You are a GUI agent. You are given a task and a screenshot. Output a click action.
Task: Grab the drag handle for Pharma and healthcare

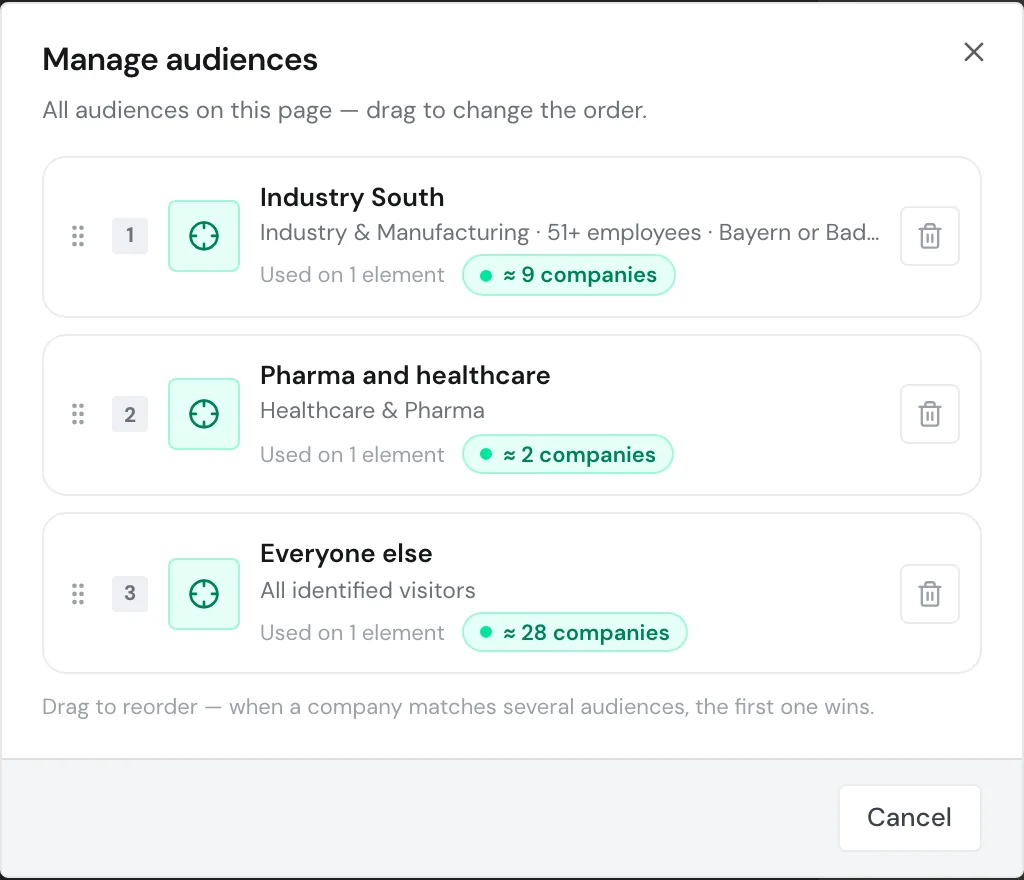click(78, 414)
